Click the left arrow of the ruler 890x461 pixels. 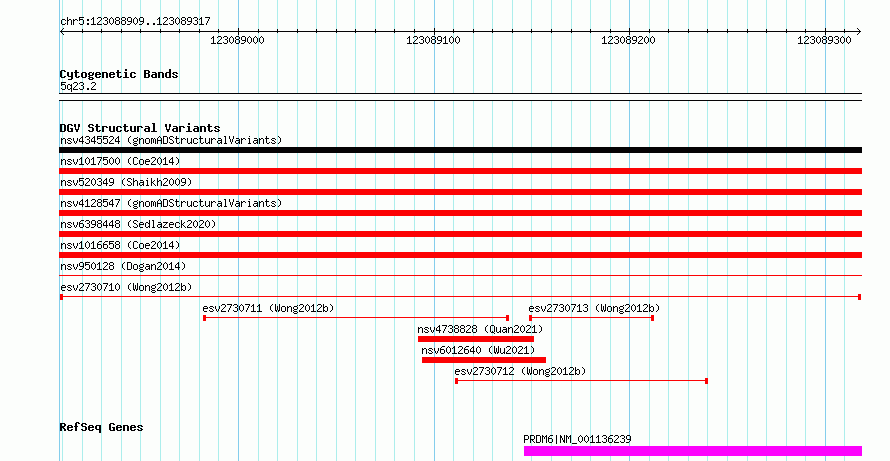click(62, 32)
